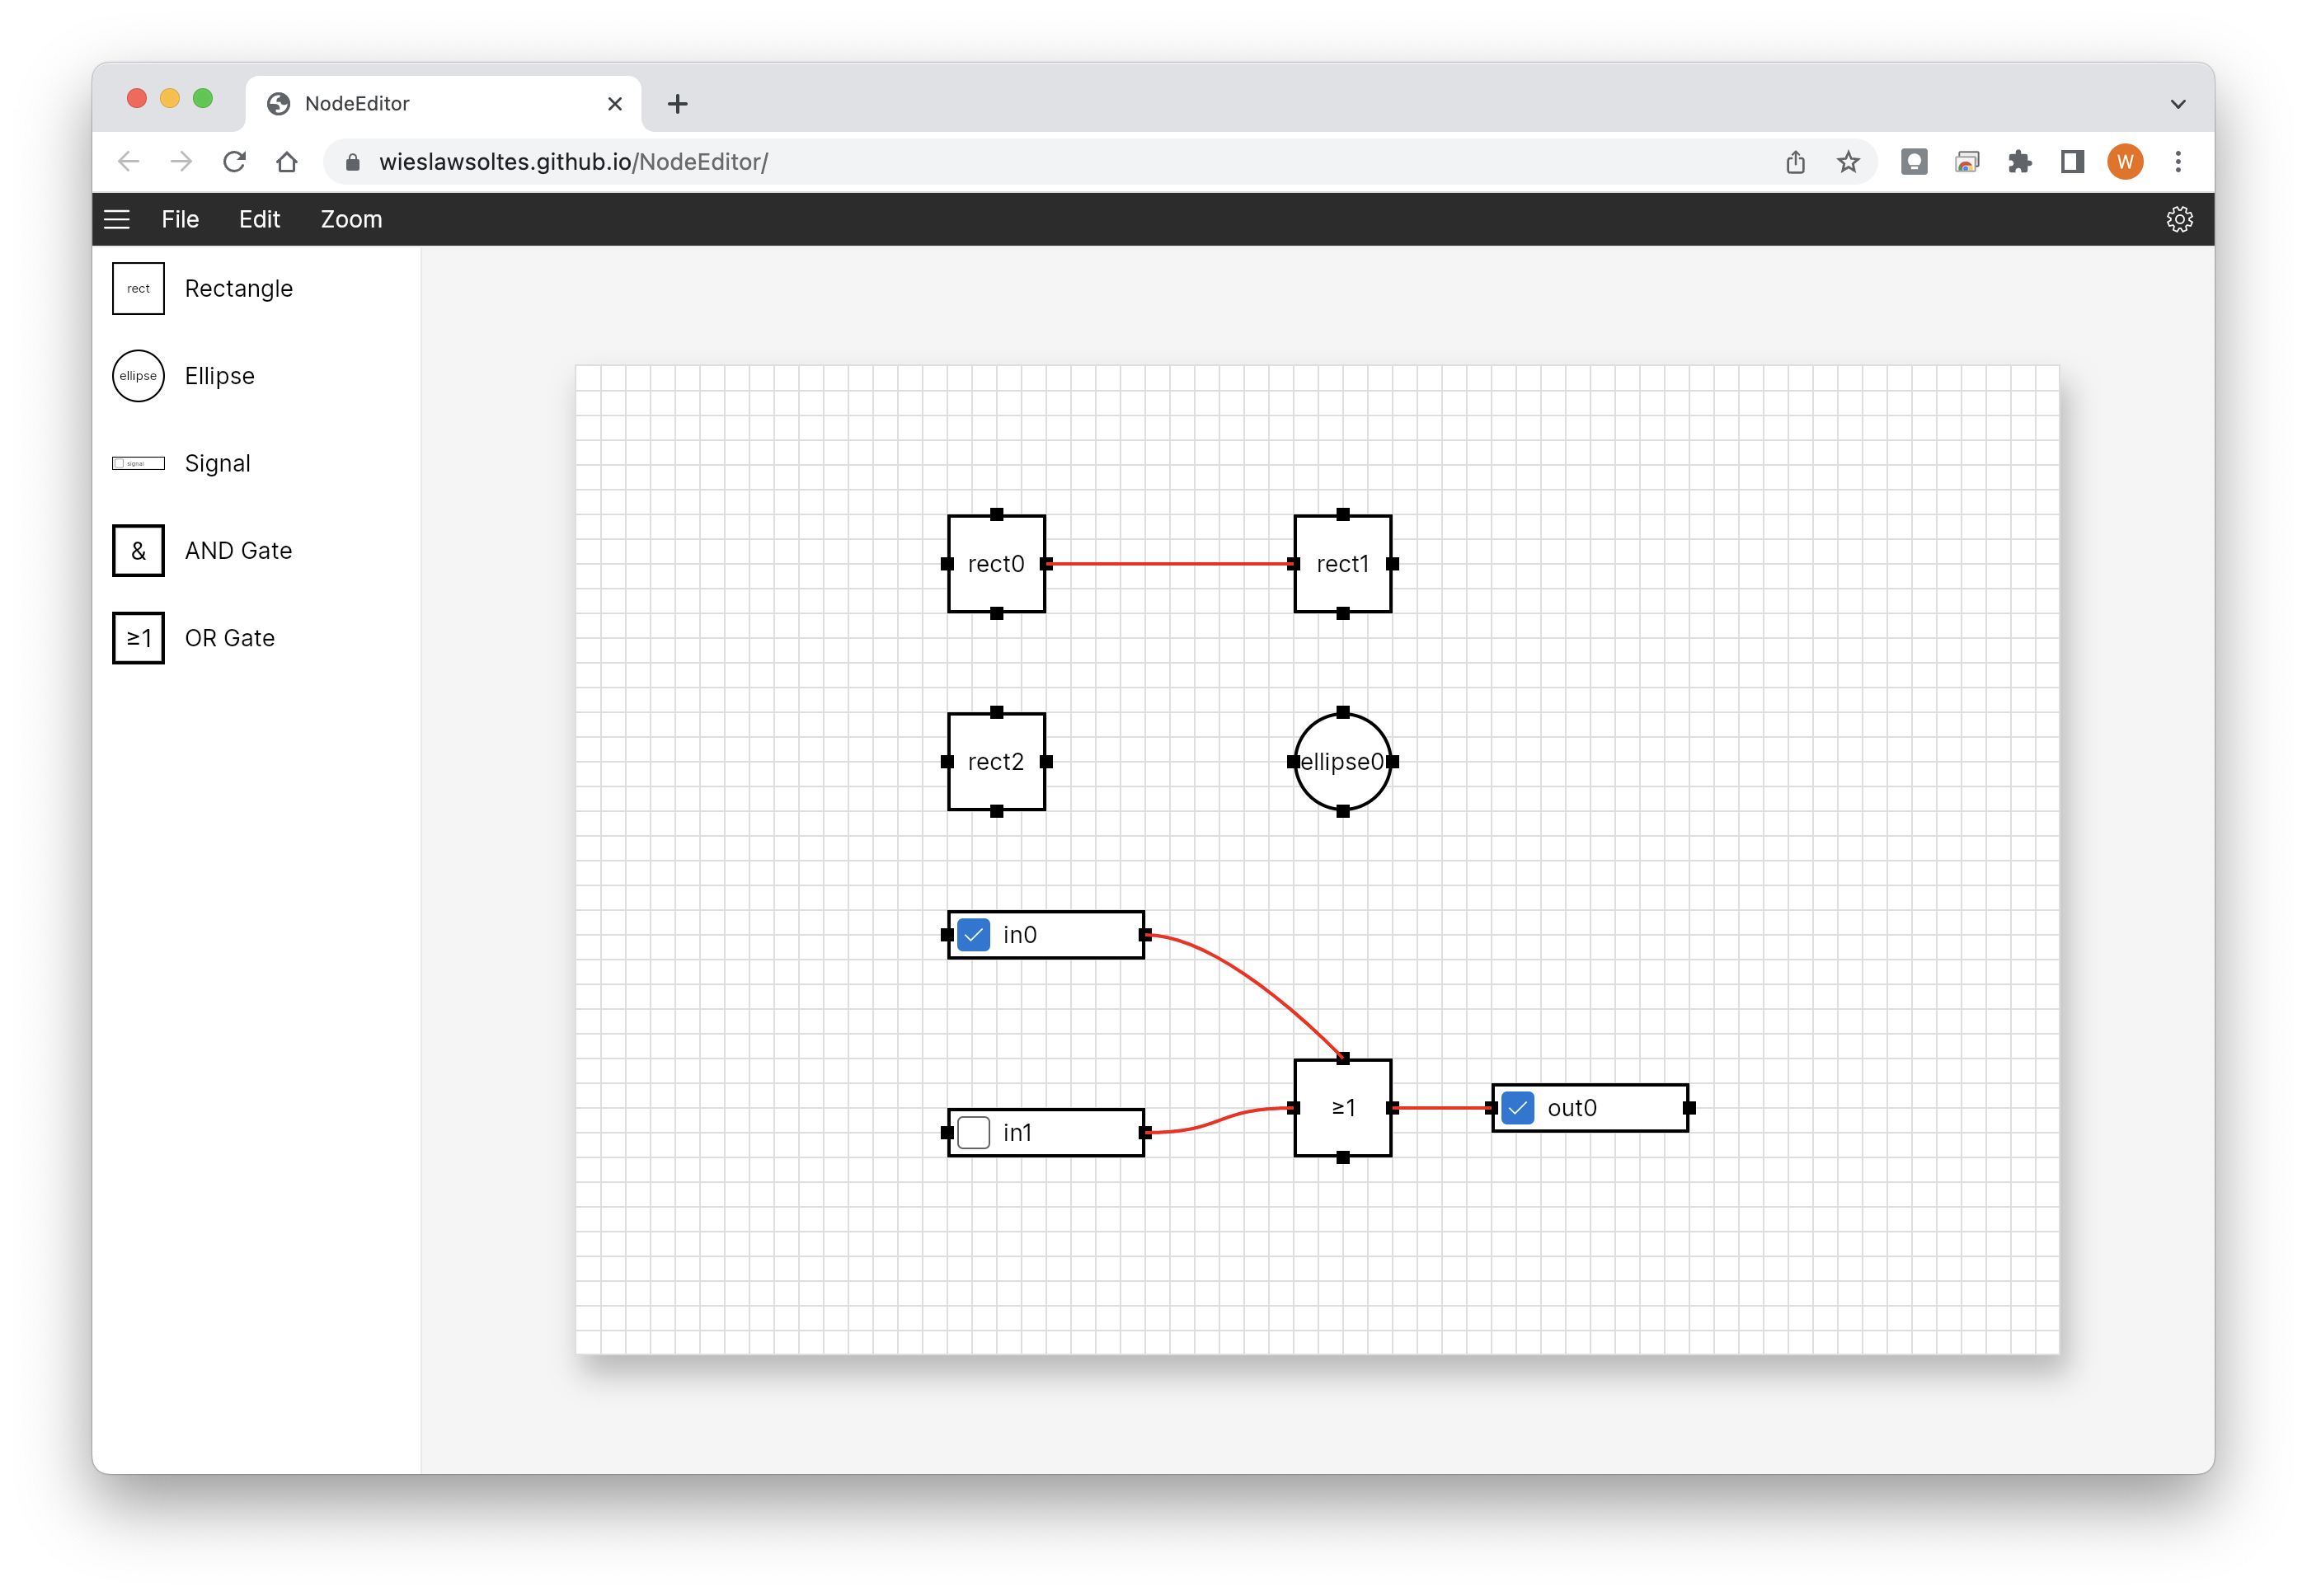Screen dimensions: 2307x1596
Task: Open a new browser tab
Action: [677, 104]
